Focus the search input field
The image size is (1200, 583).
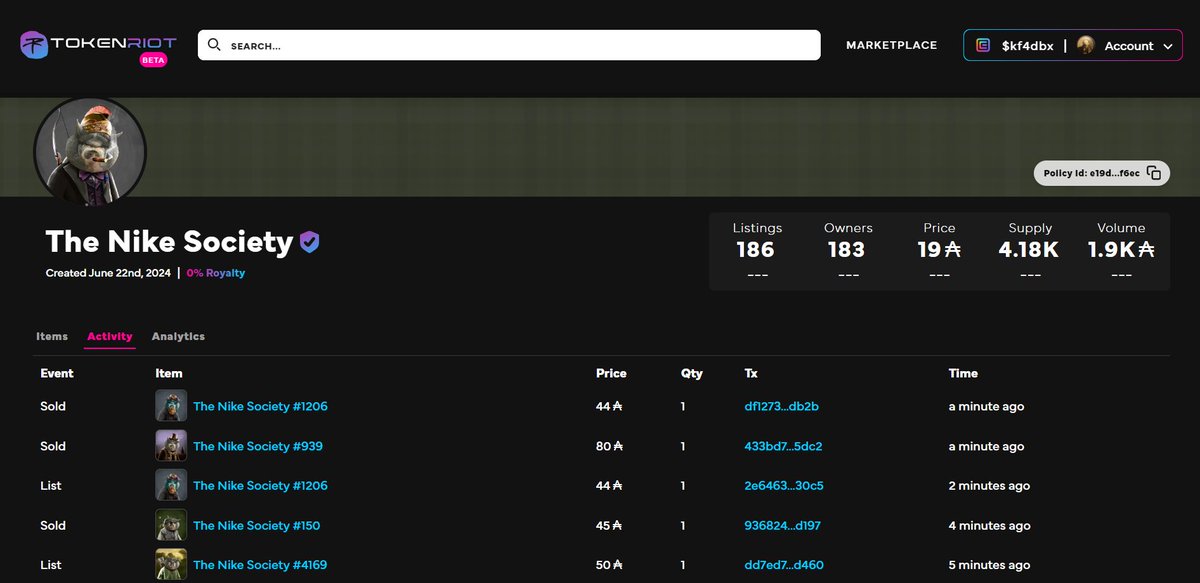[509, 45]
